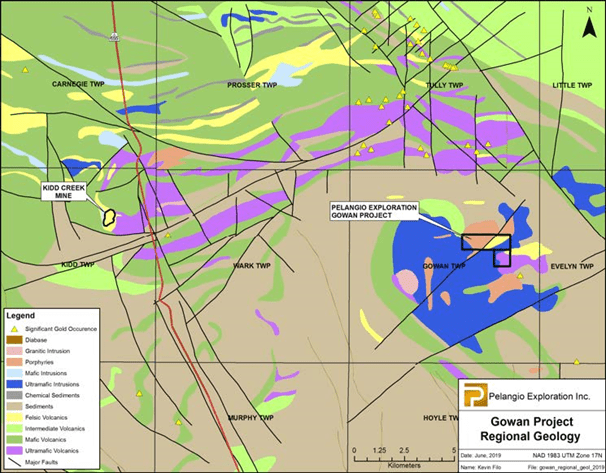The image size is (606, 473).
Task: Select the Felsic Volcanics yellow legend swatch
Action: [x=14, y=416]
